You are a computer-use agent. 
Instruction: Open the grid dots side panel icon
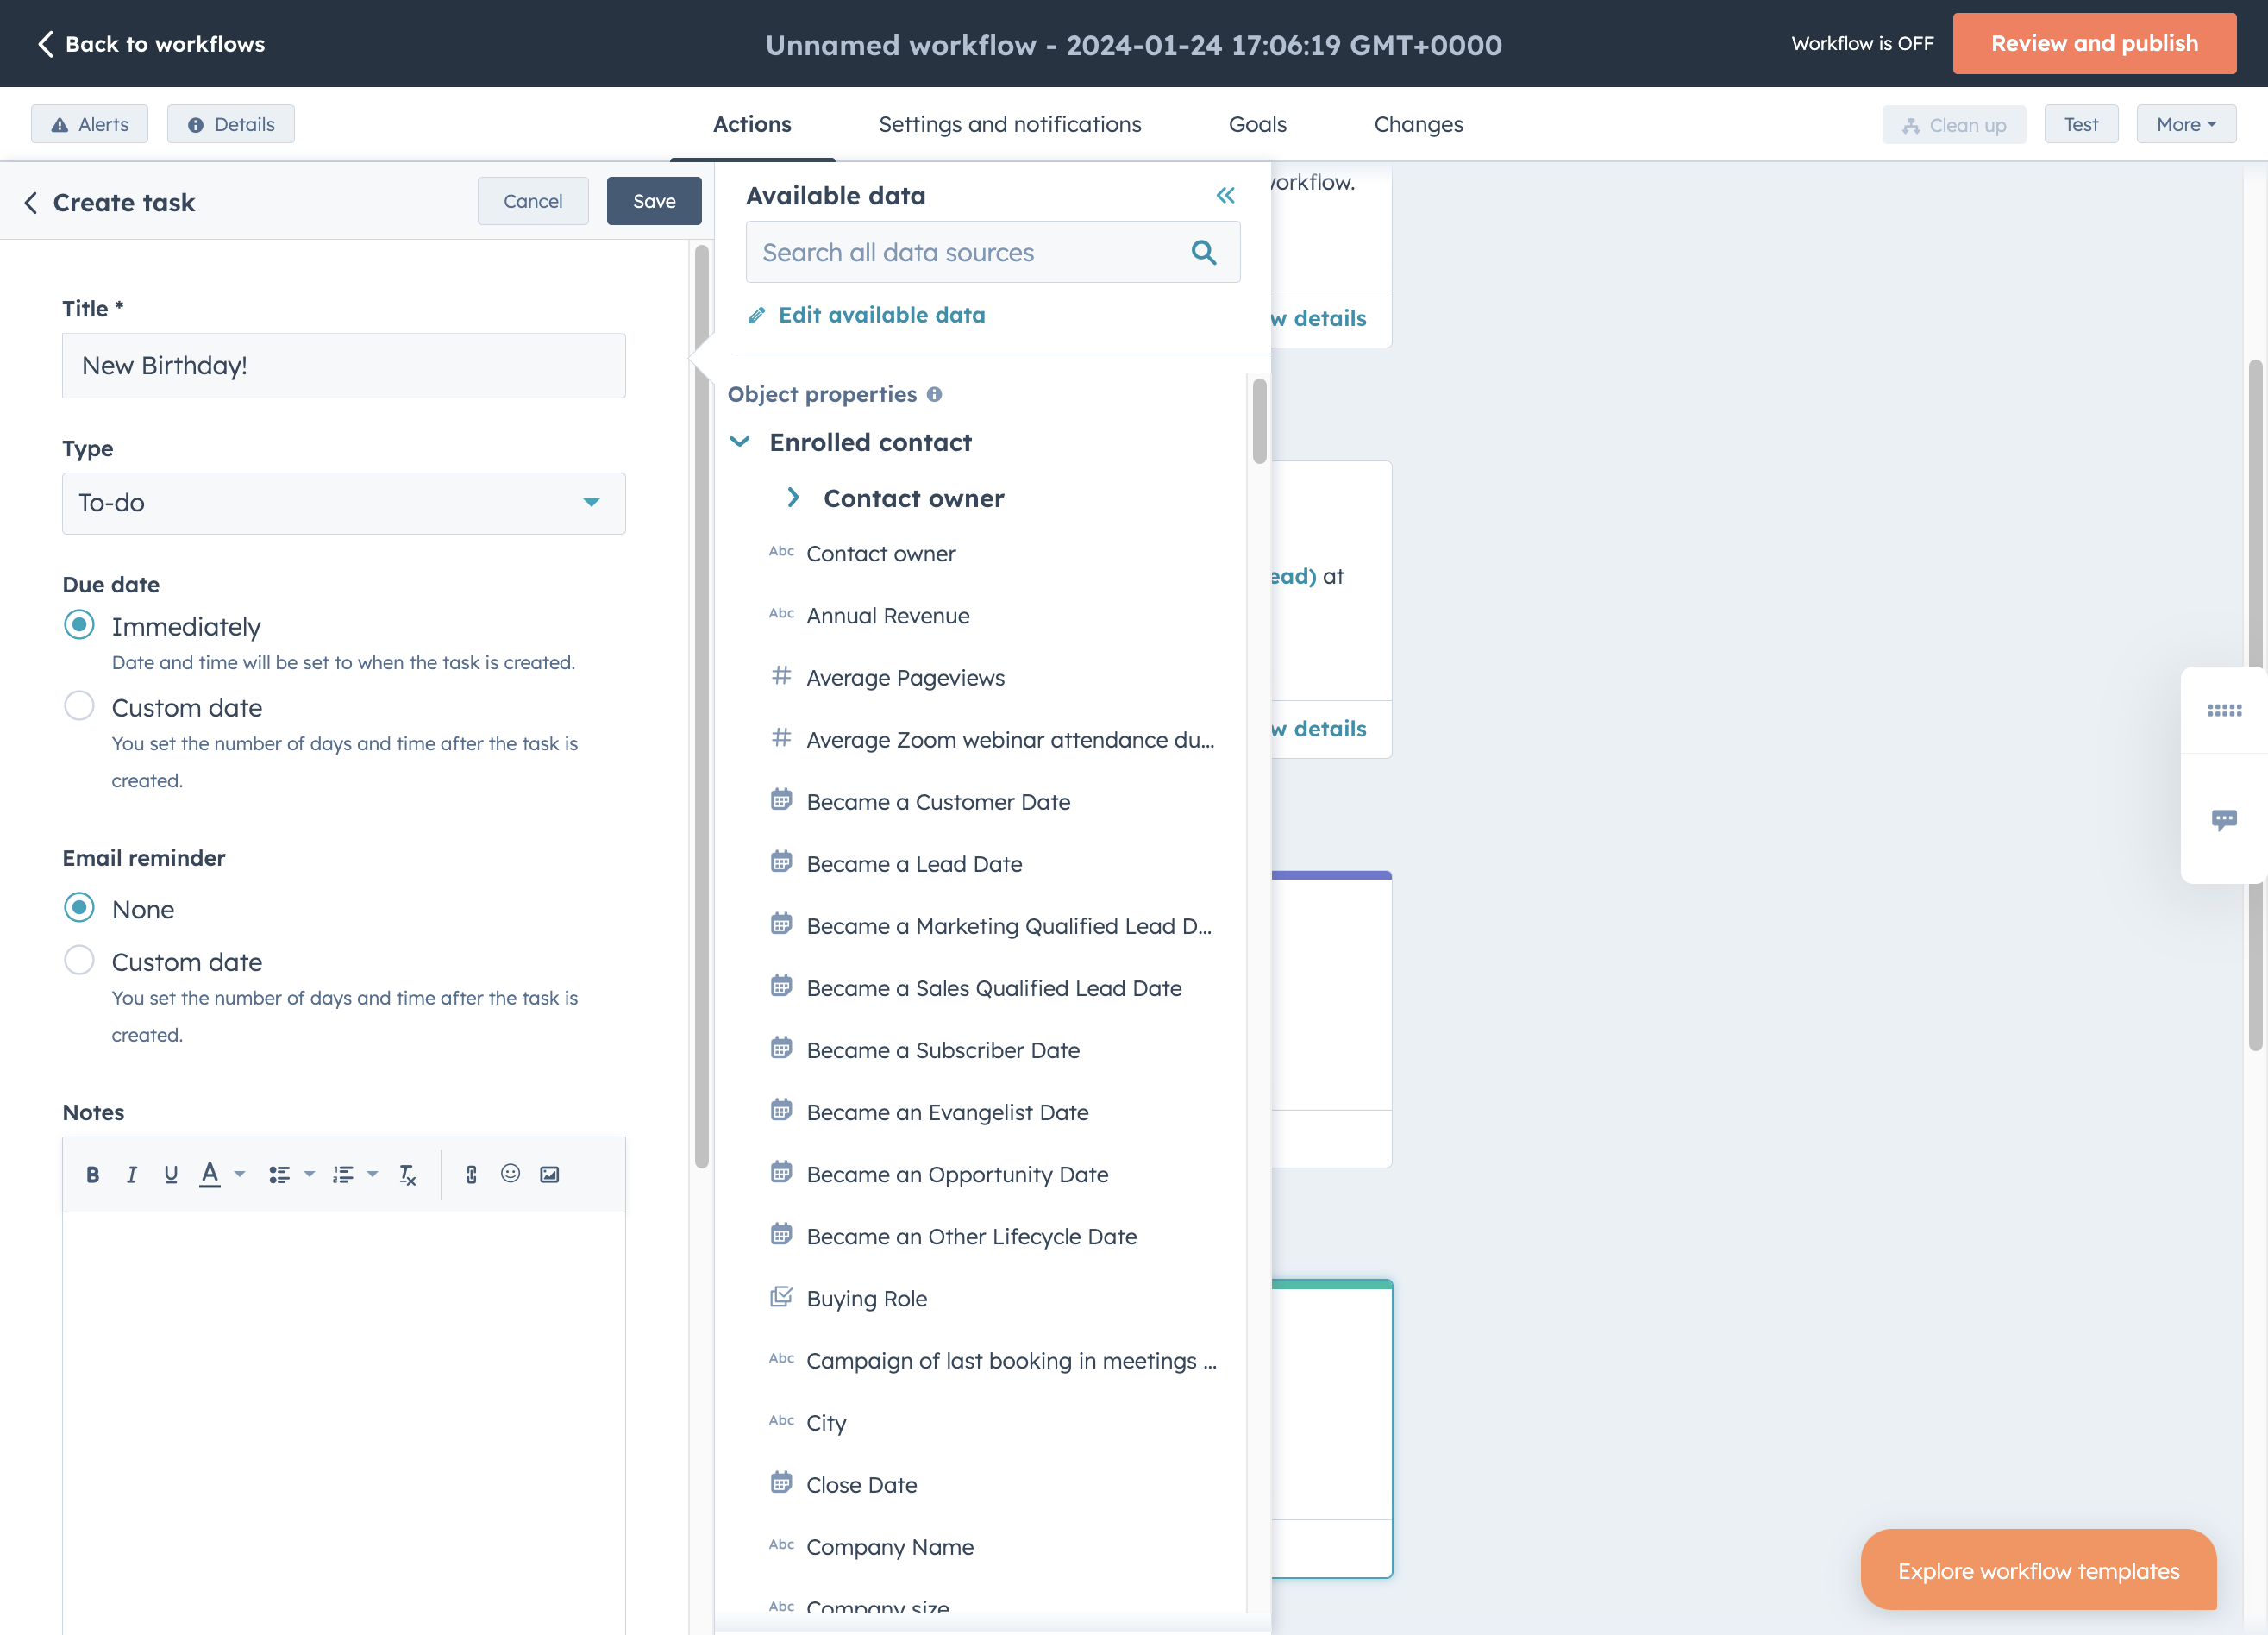(2224, 710)
